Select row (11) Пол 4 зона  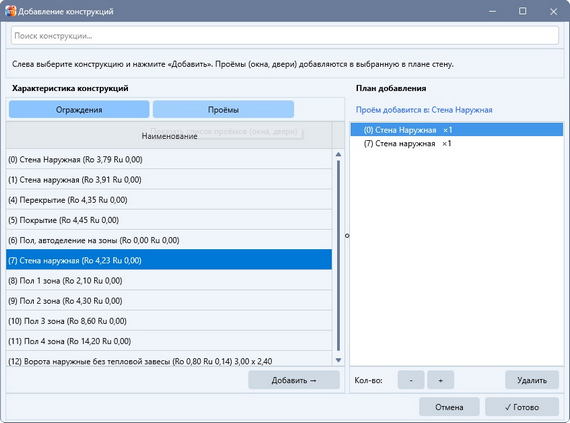pyautogui.click(x=169, y=341)
